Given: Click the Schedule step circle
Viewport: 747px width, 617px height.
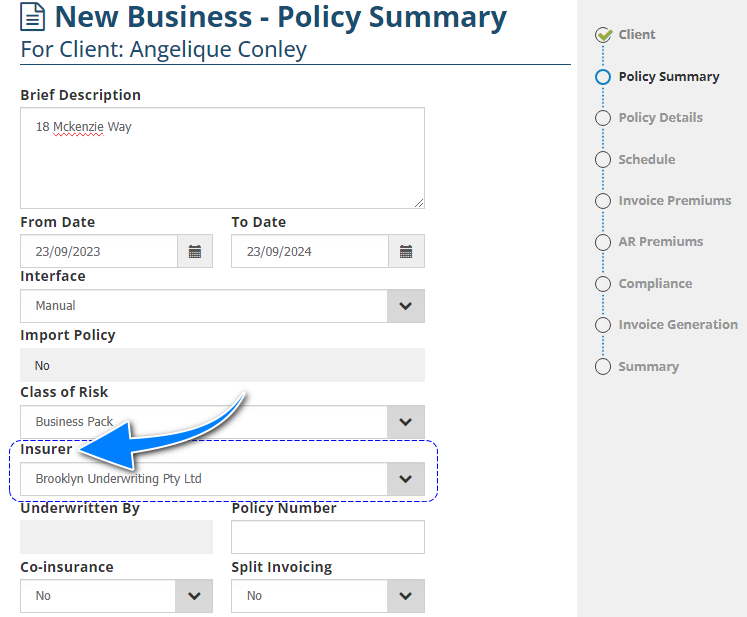Looking at the screenshot, I should [x=603, y=159].
